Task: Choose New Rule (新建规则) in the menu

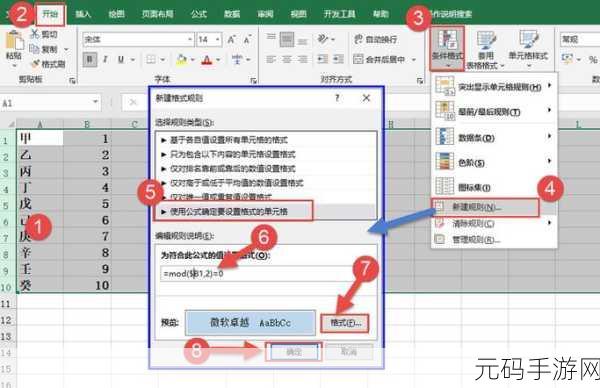Action: pyautogui.click(x=485, y=207)
